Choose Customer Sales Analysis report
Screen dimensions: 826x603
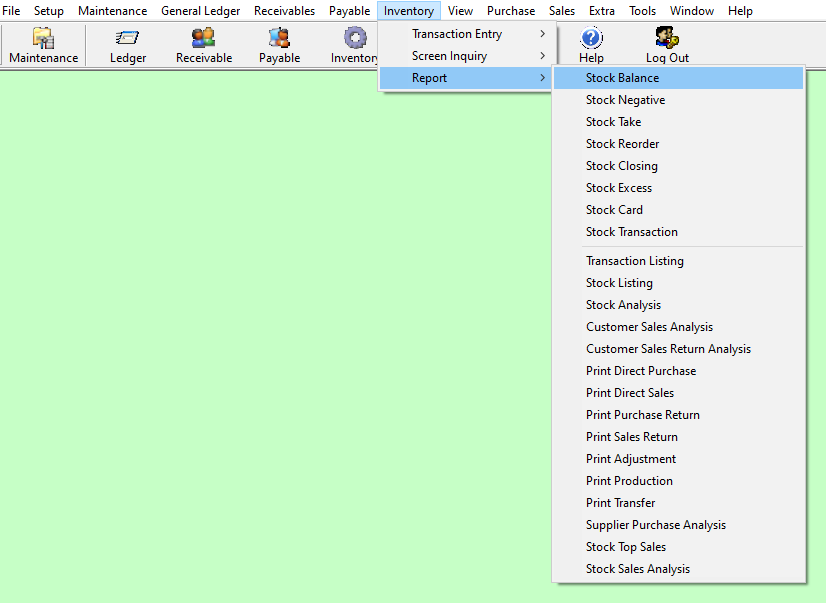pos(678,327)
